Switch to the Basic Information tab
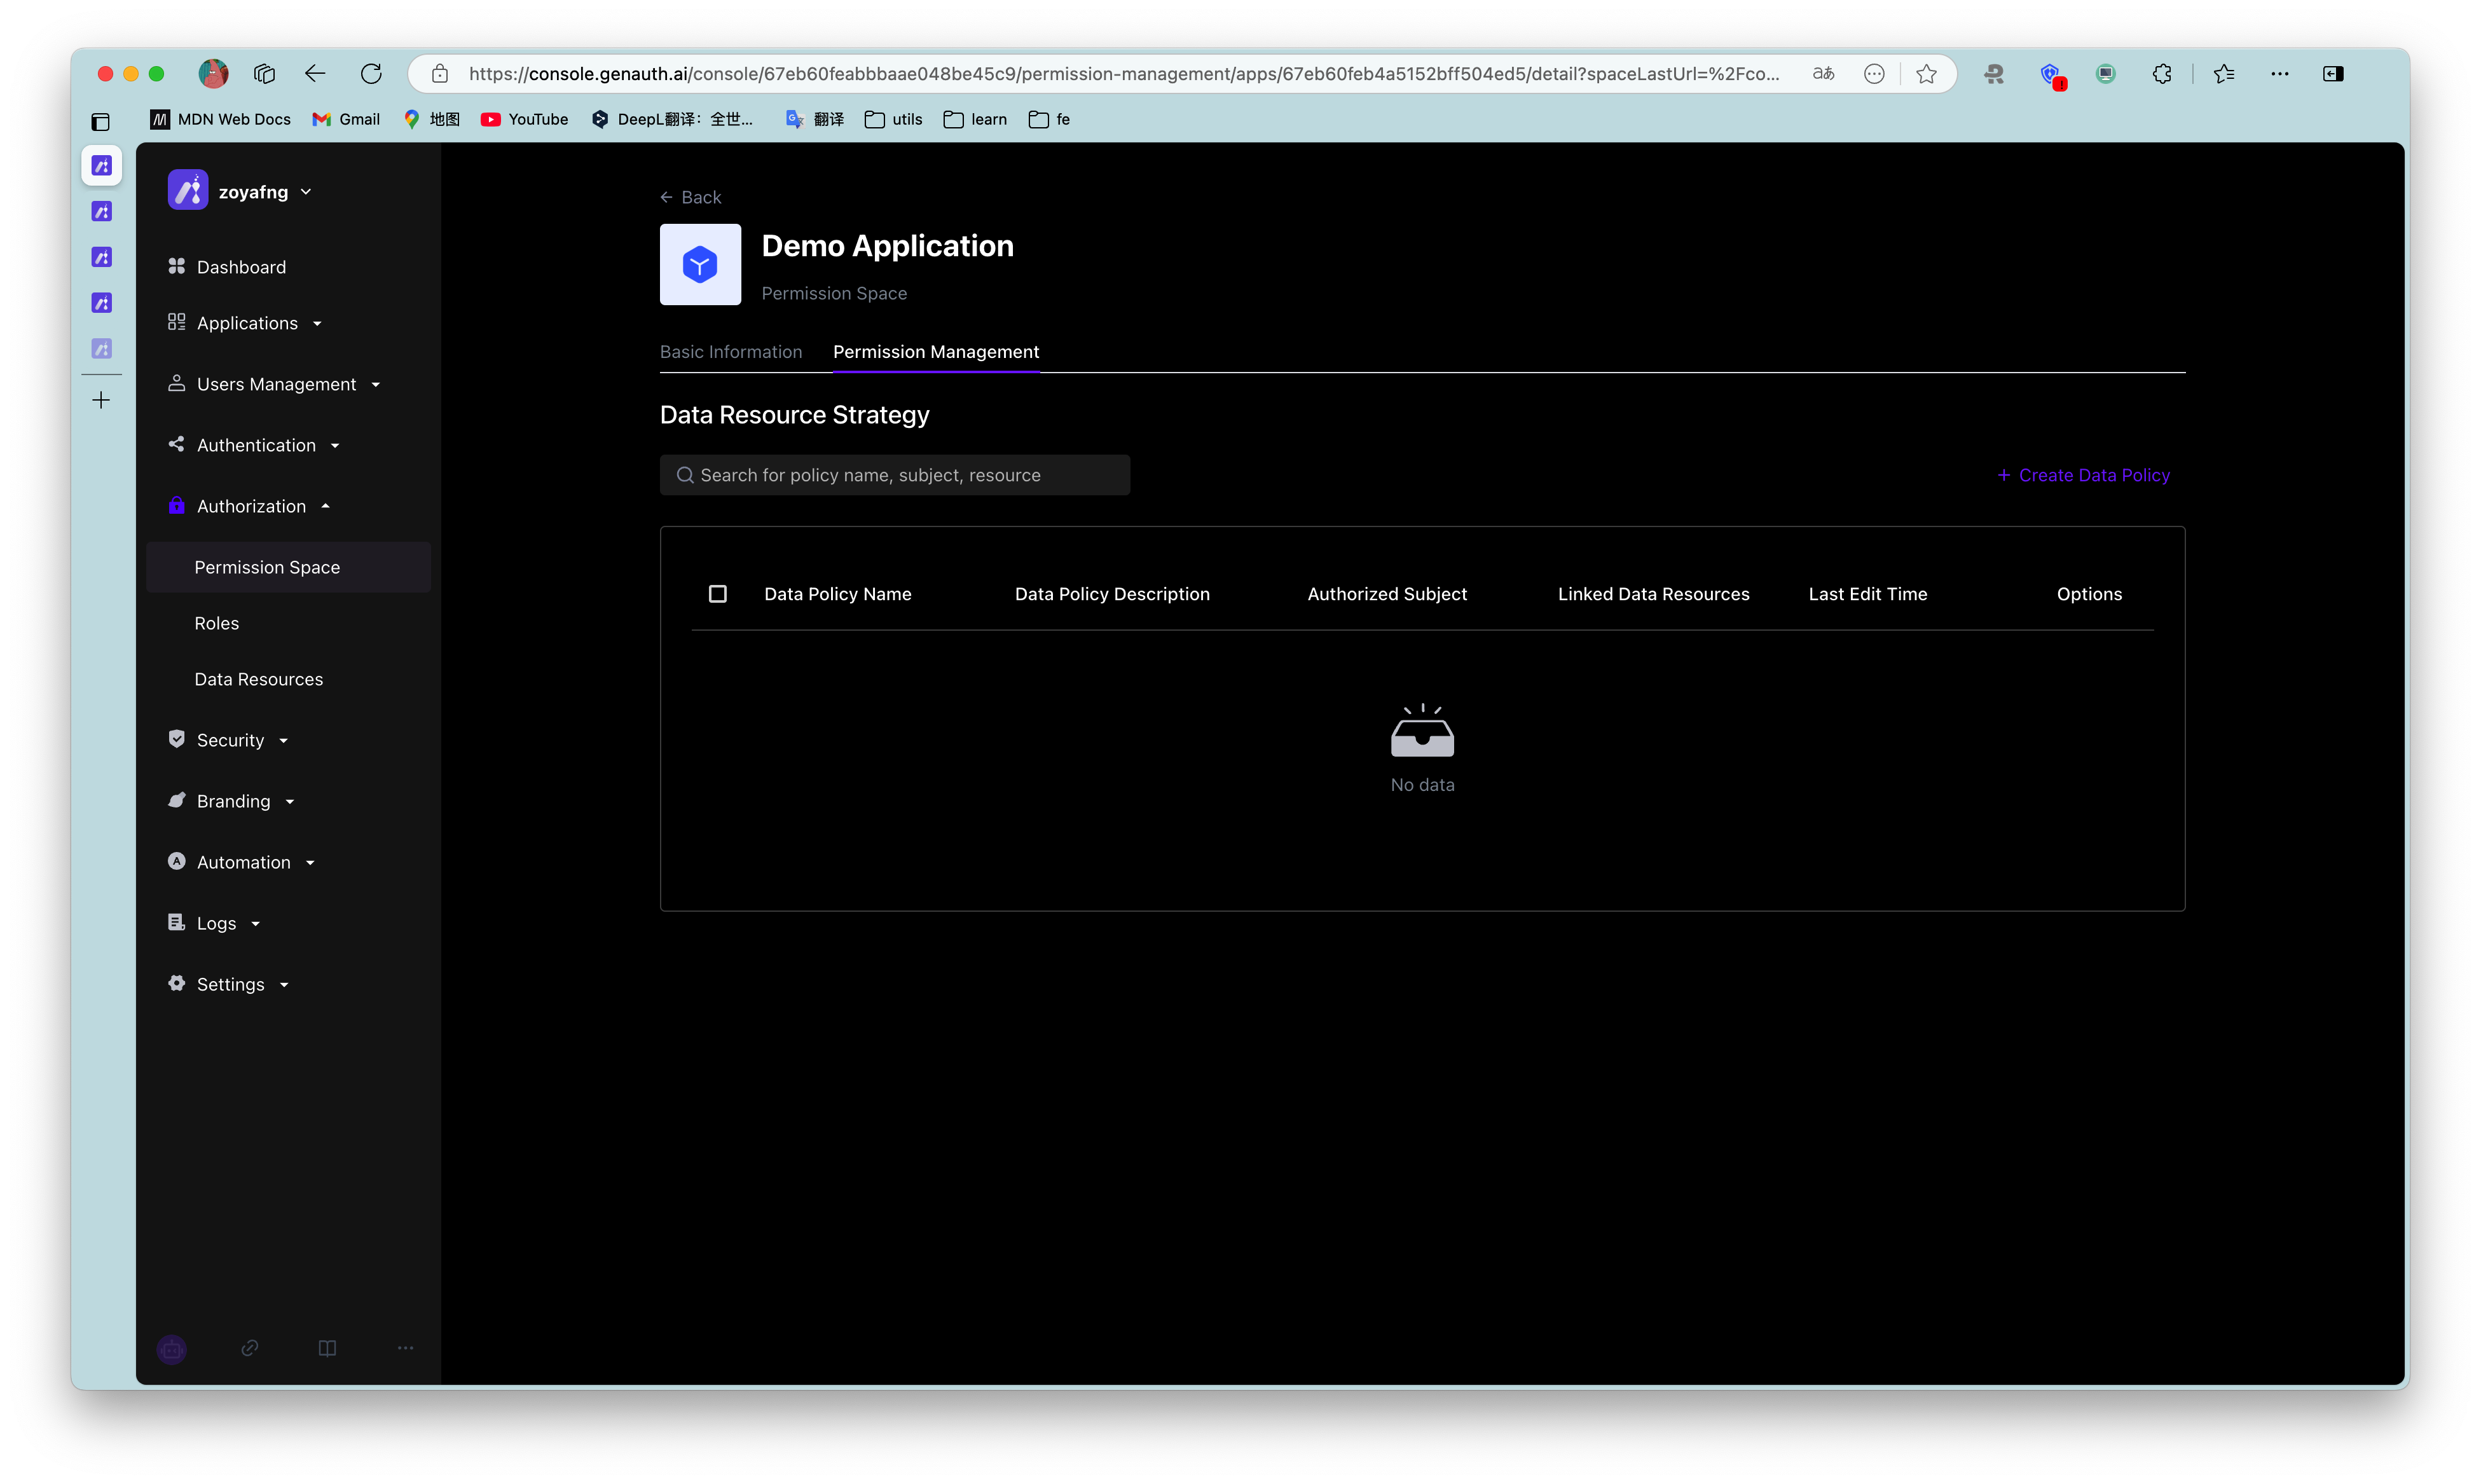This screenshot has width=2481, height=1484. [x=731, y=351]
